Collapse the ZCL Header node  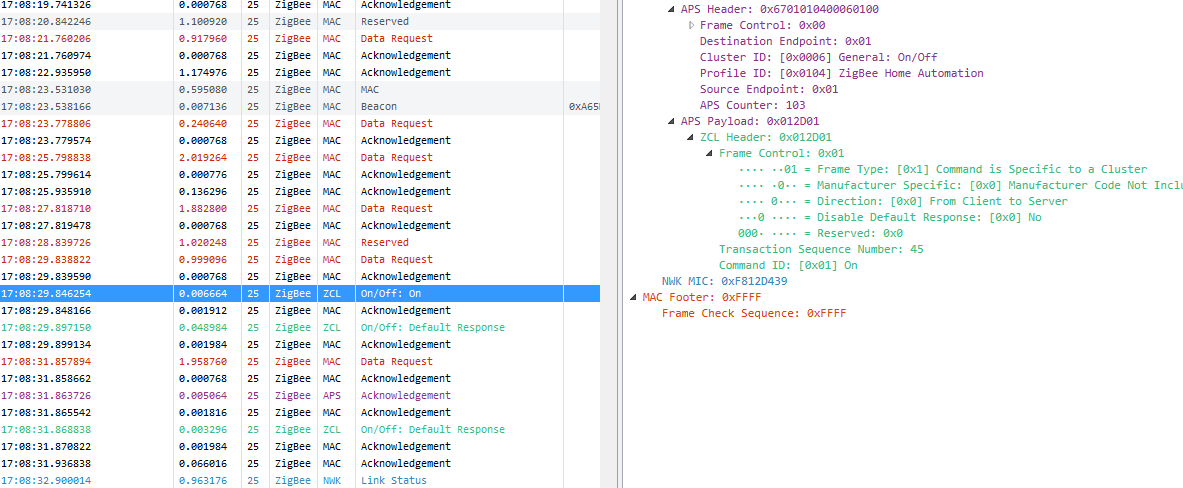coord(691,138)
